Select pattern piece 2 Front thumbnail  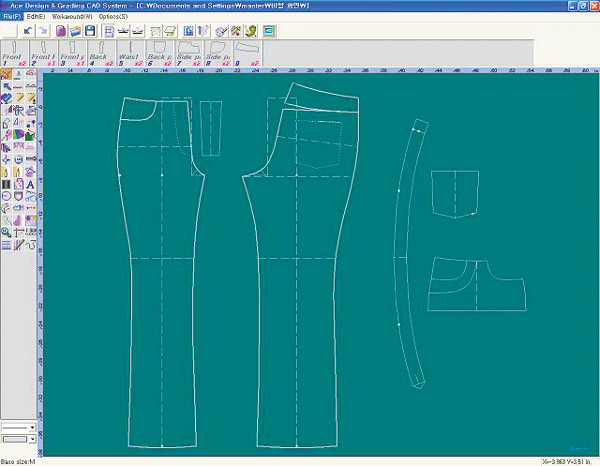click(x=43, y=54)
